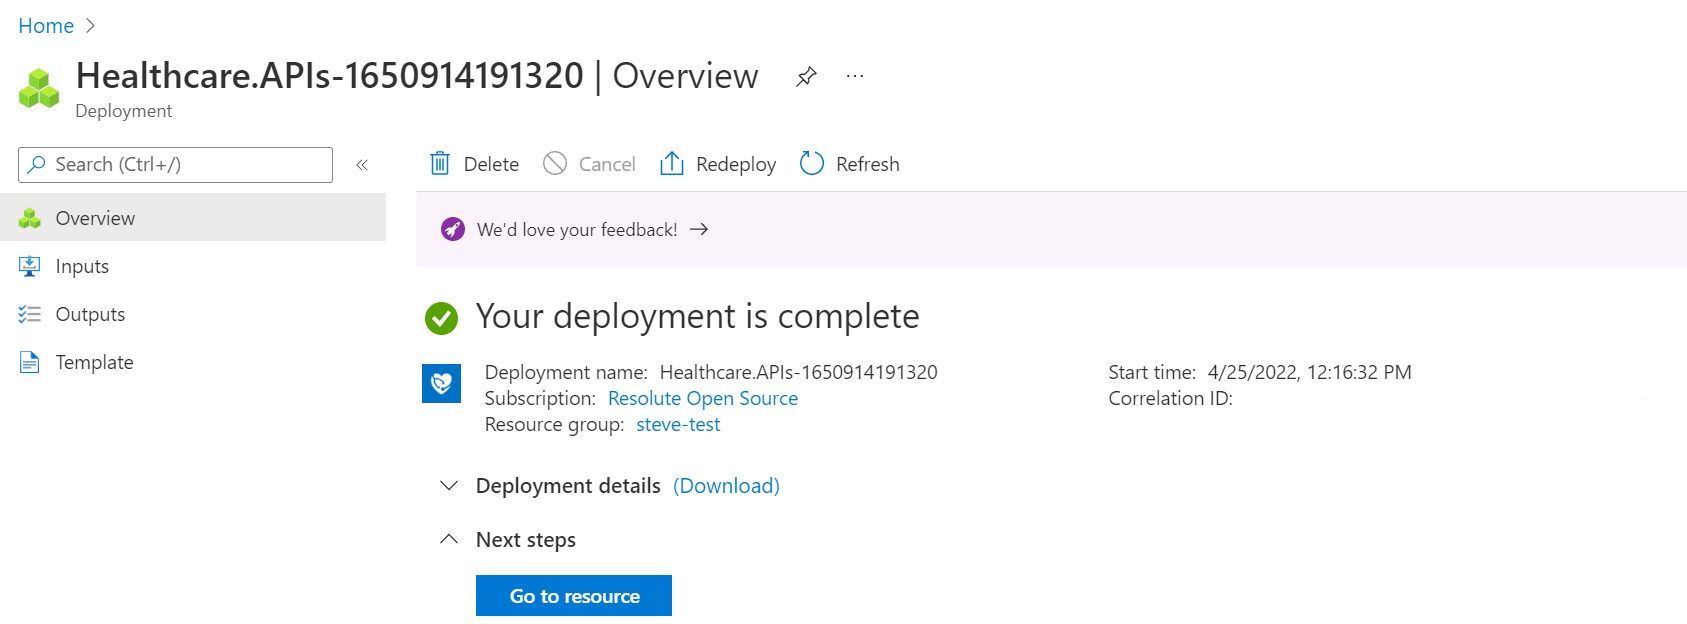1687x624 pixels.
Task: Click the Healthcare APIs heart icon
Action: click(x=441, y=383)
